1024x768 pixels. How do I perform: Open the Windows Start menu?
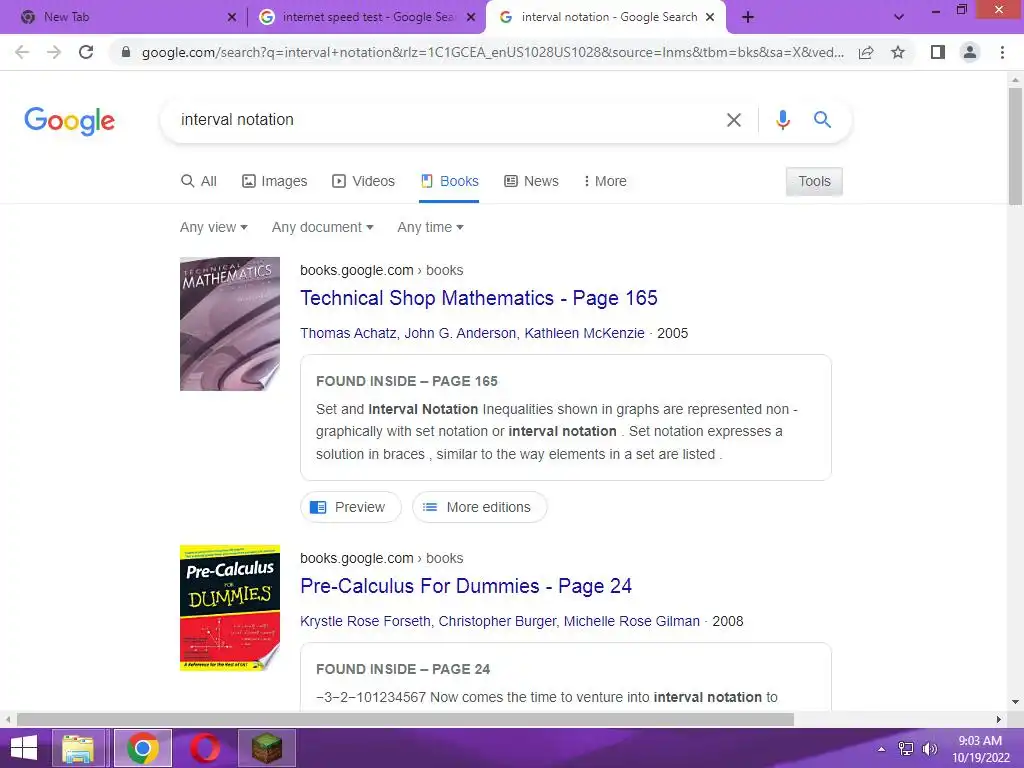(24, 748)
